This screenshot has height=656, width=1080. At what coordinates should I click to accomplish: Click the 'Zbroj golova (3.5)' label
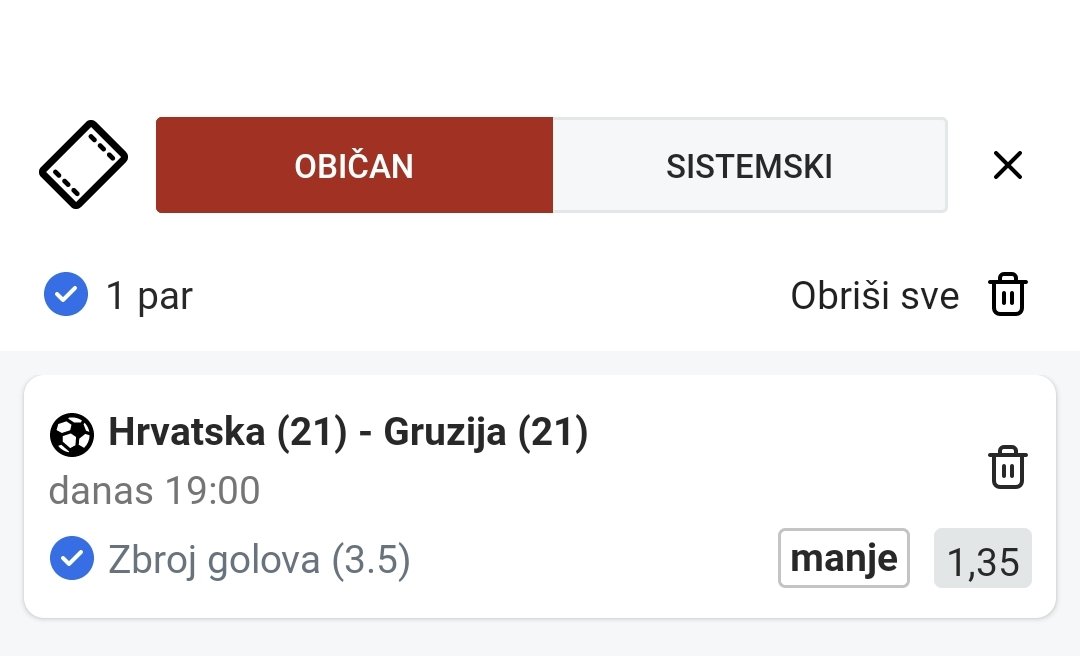coord(259,559)
